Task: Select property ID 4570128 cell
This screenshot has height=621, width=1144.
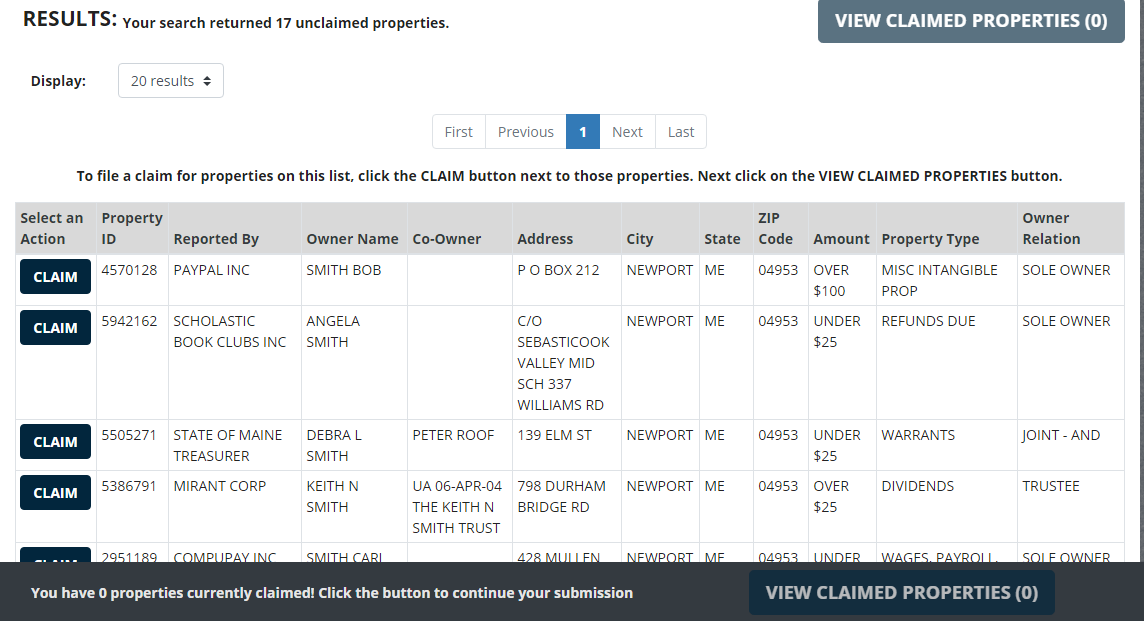Action: [x=129, y=270]
